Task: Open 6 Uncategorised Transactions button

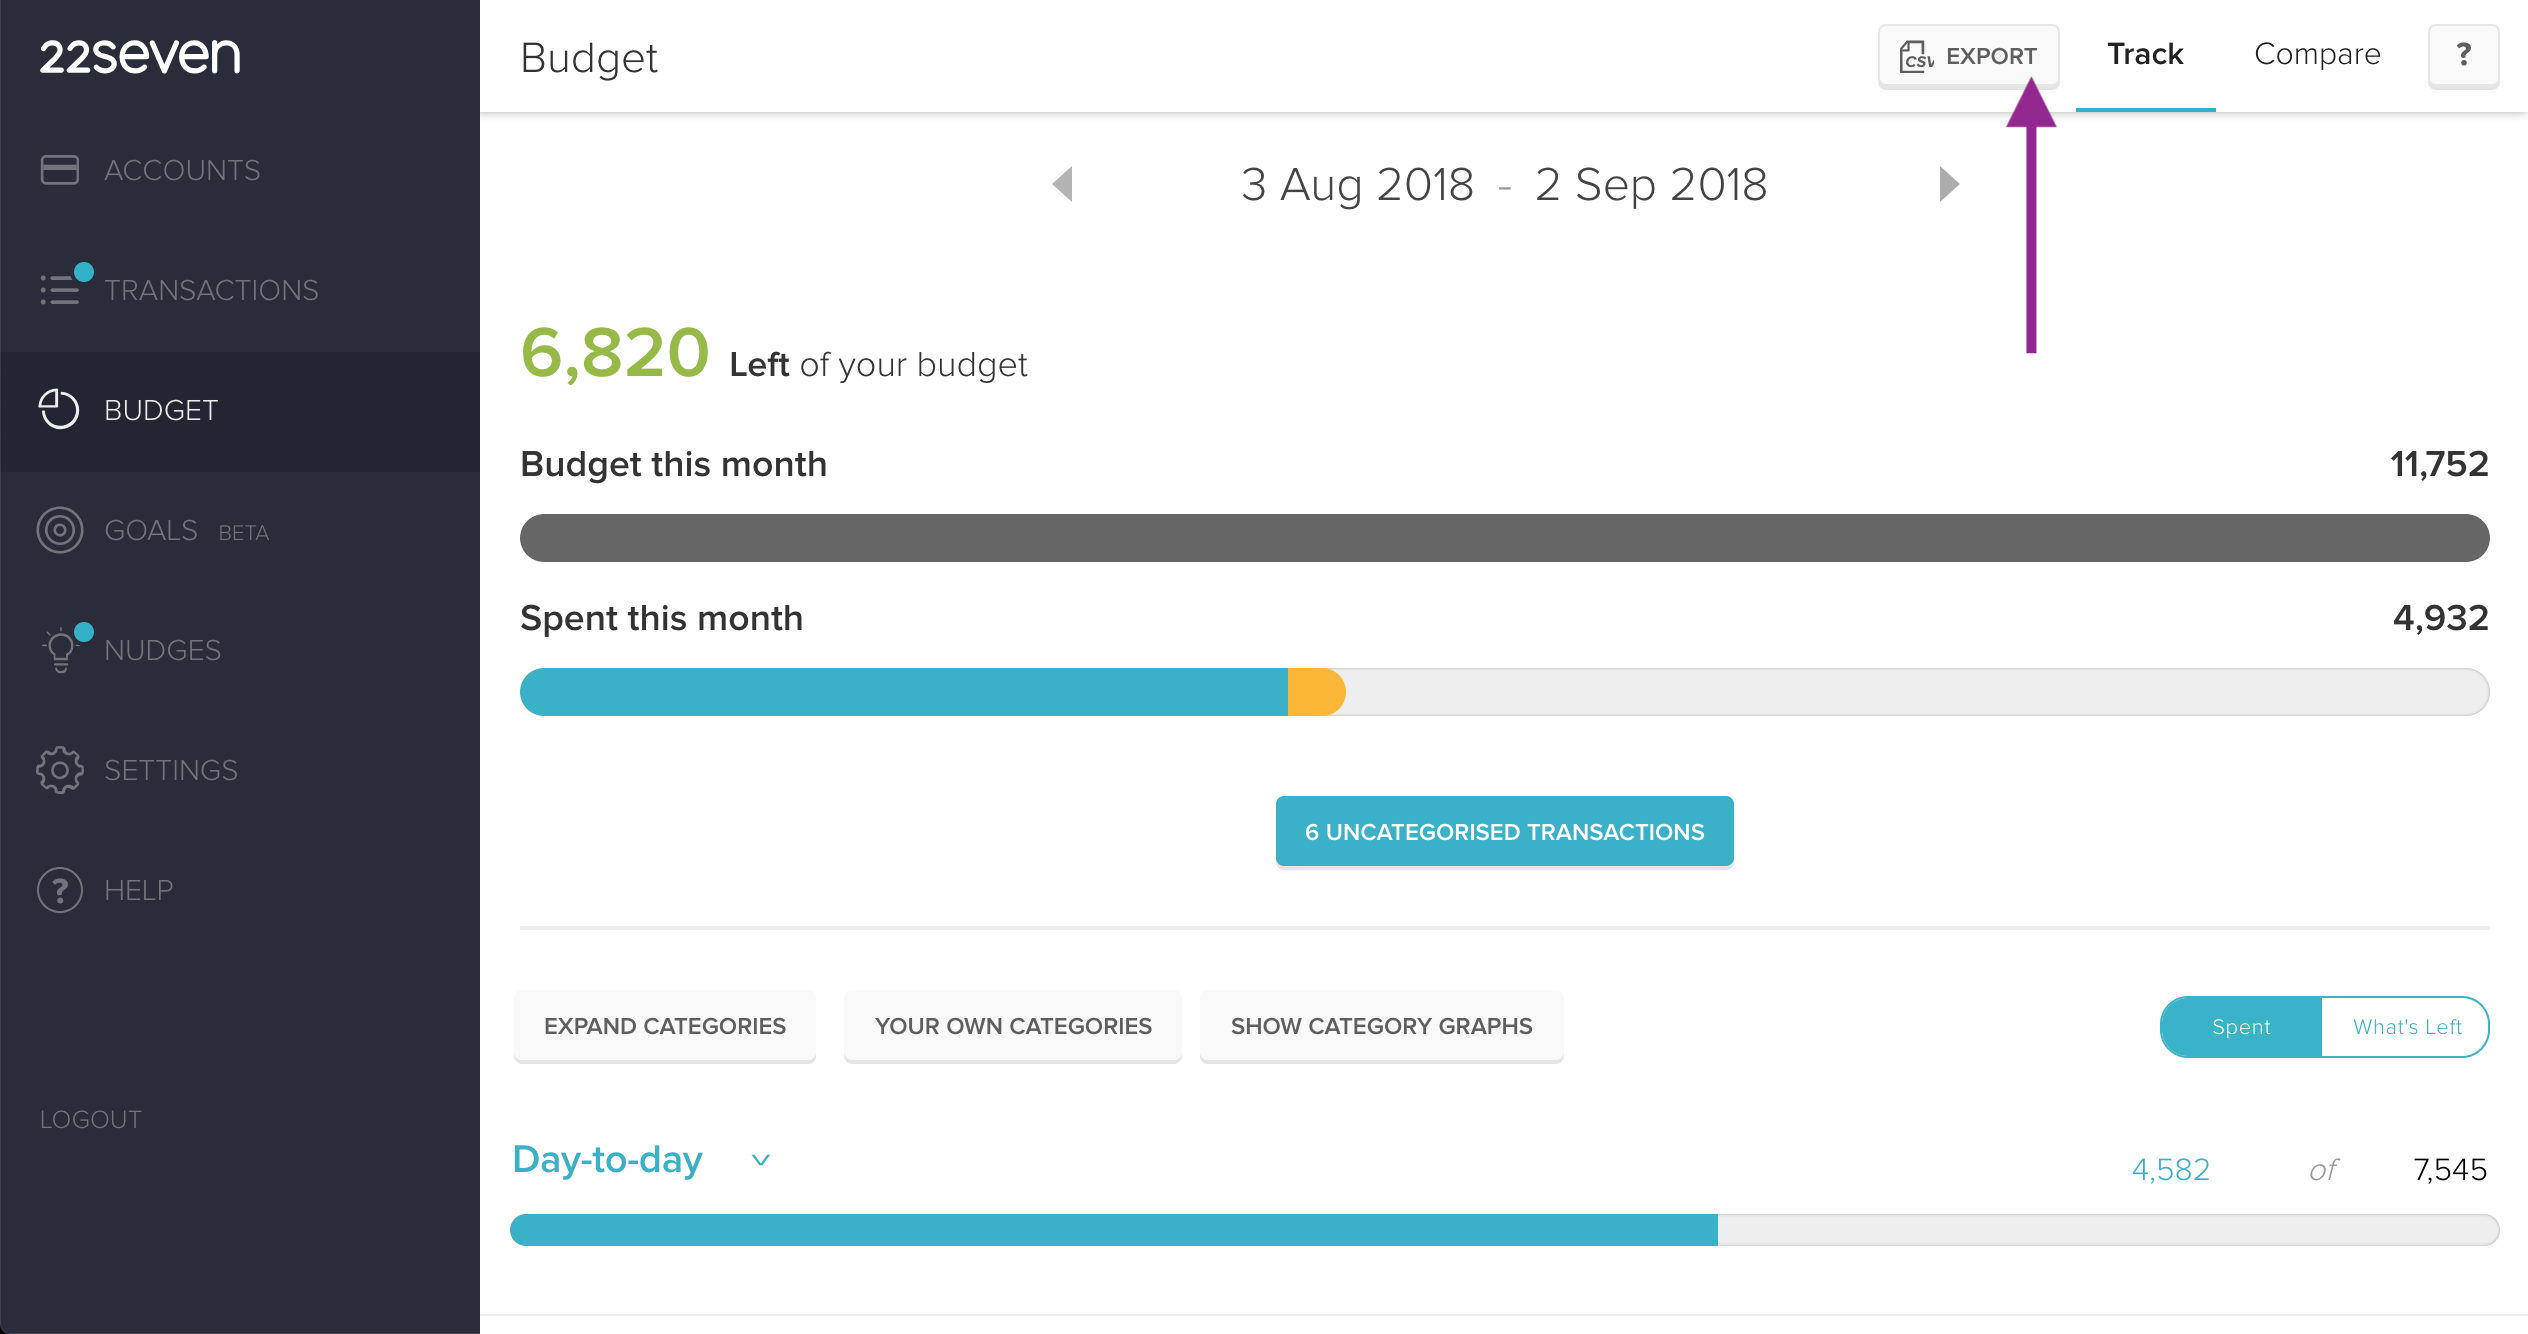Action: 1504,831
